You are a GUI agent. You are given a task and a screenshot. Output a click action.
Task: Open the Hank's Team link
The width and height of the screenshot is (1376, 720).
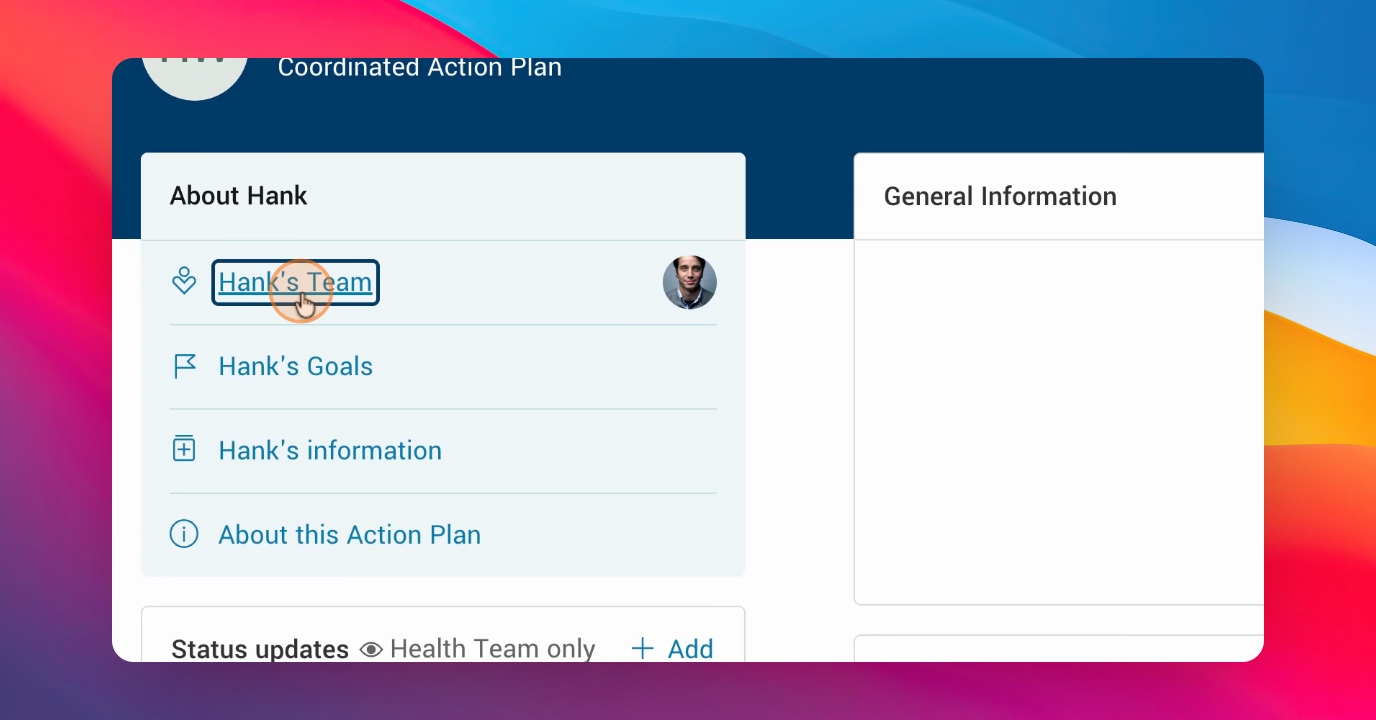coord(295,282)
